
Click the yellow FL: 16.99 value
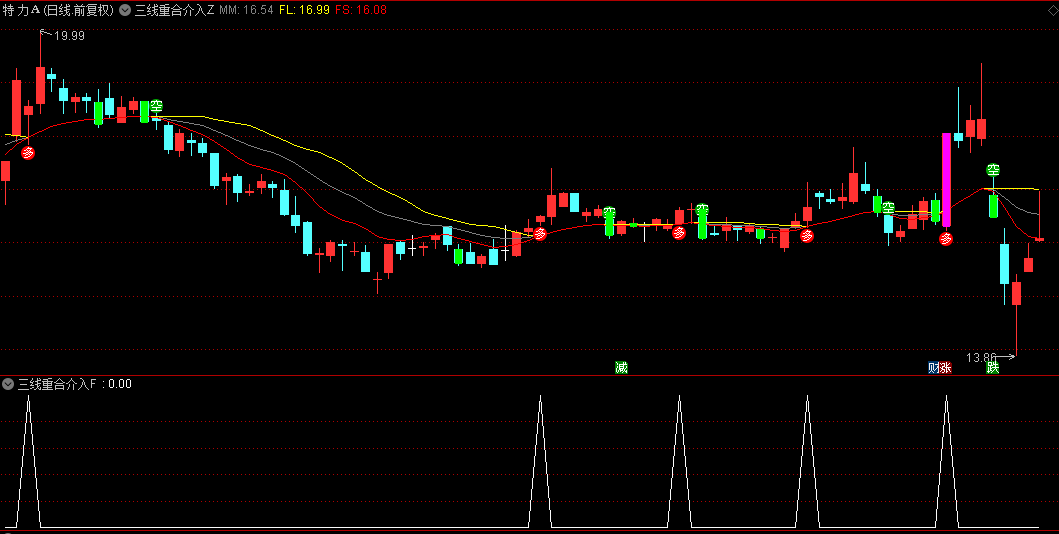click(x=304, y=10)
